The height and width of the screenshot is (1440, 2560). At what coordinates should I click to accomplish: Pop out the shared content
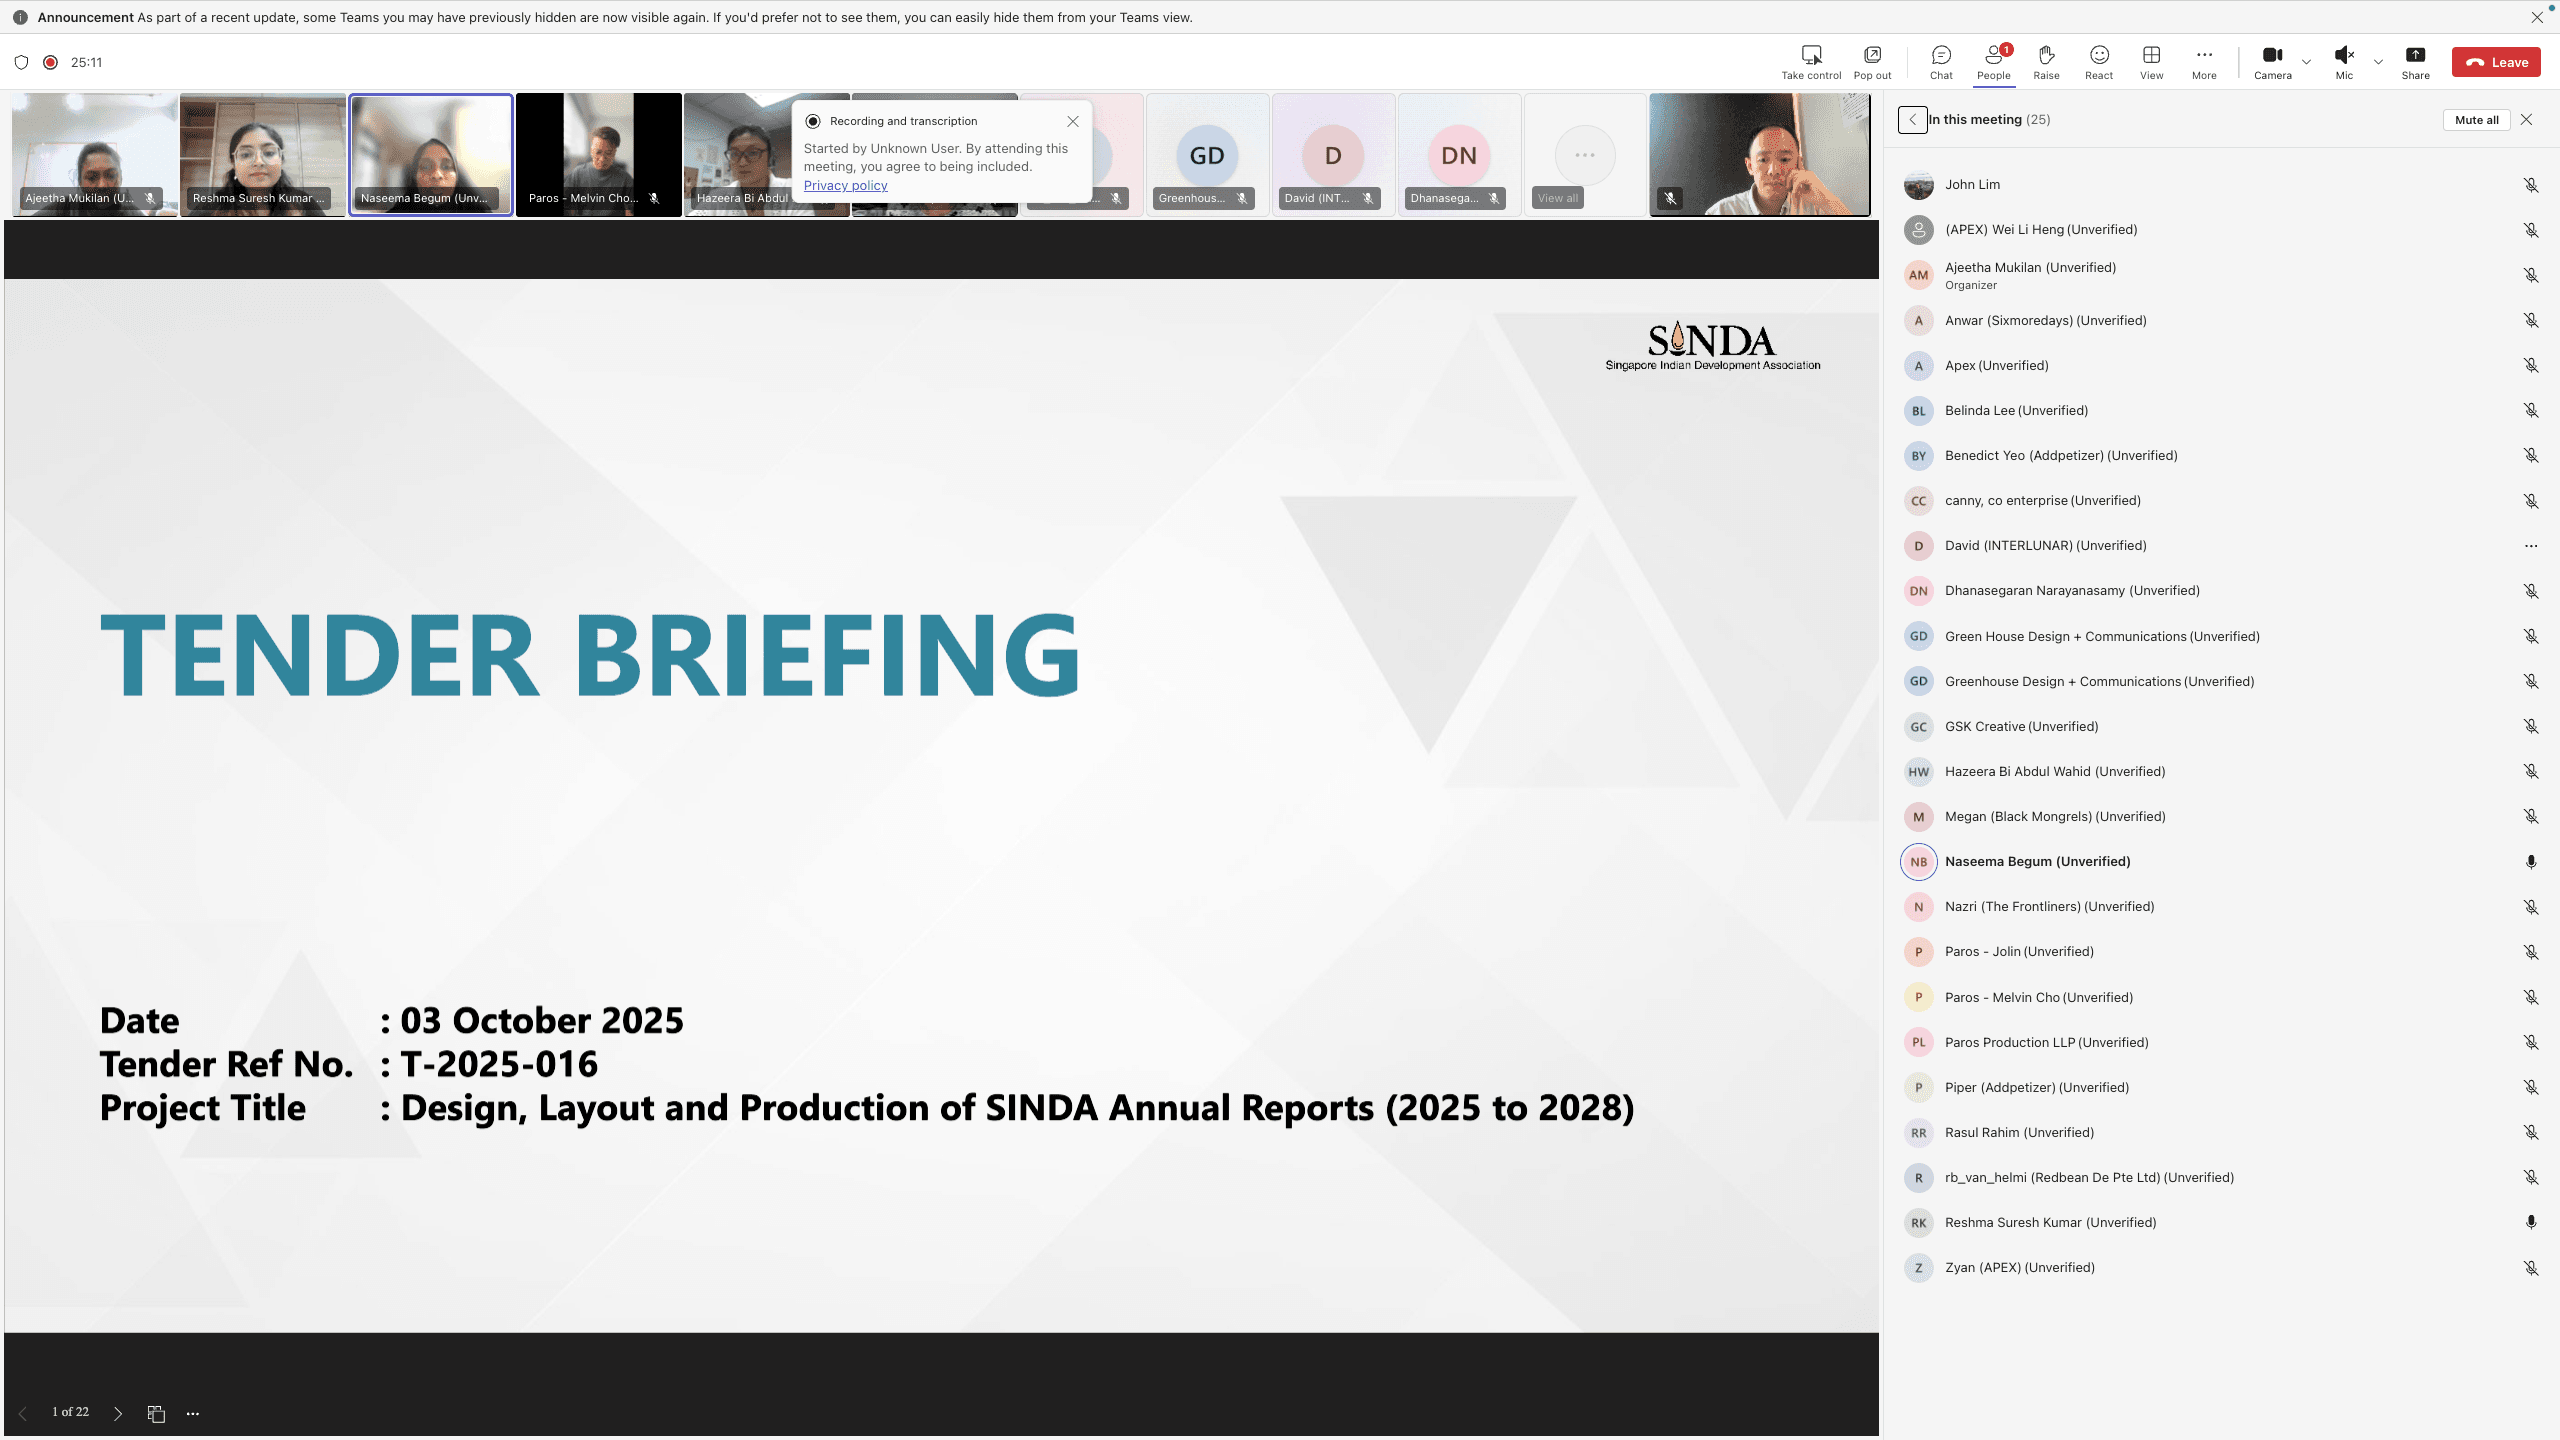point(1872,61)
